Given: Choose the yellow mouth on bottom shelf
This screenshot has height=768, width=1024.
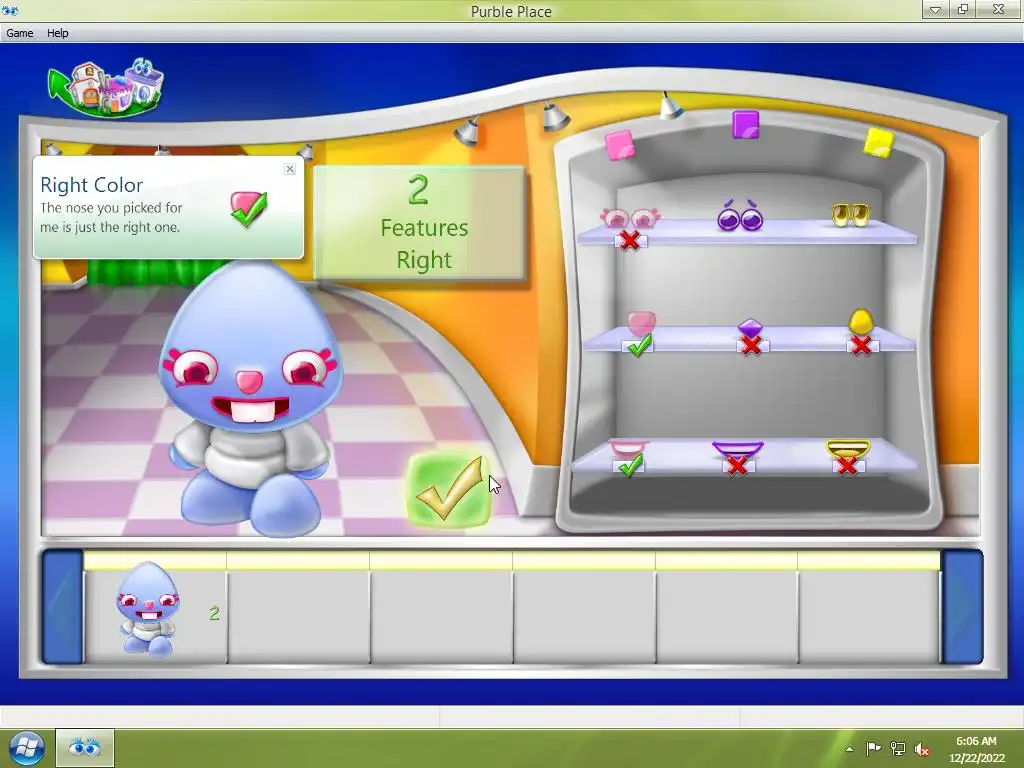Looking at the screenshot, I should pos(847,449).
